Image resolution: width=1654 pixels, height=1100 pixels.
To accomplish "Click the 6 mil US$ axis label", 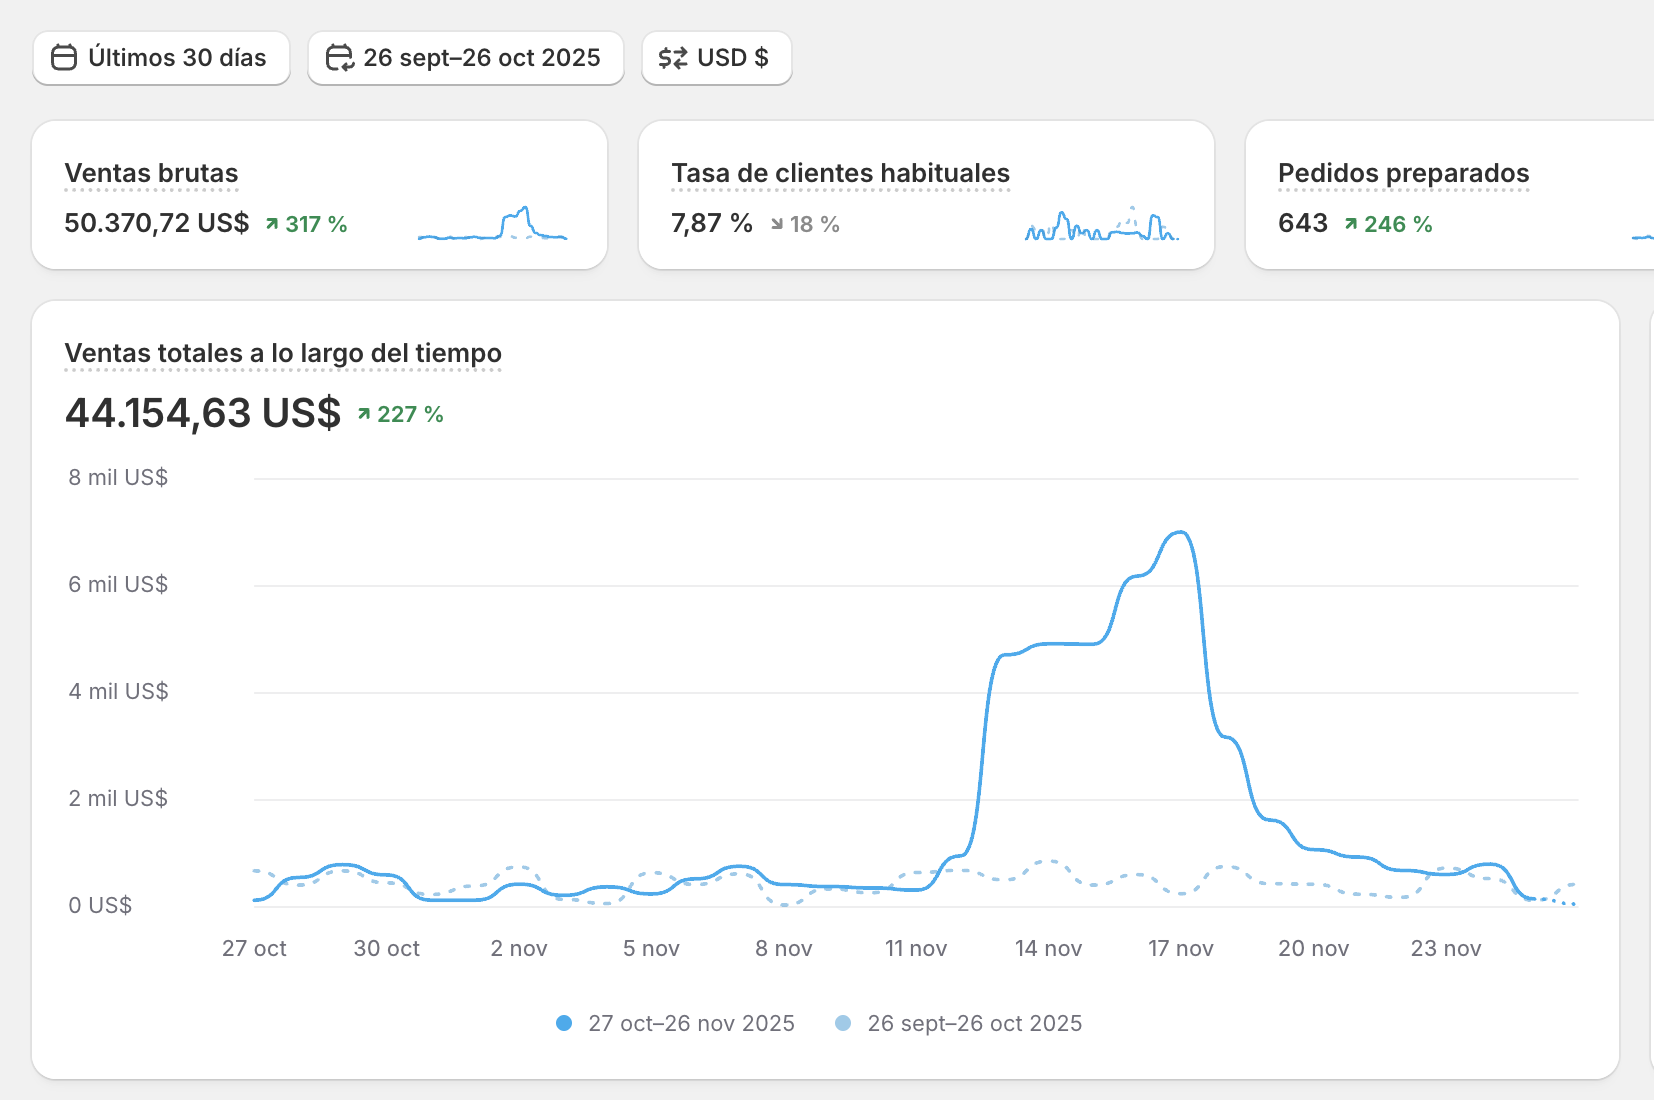I will (x=118, y=584).
